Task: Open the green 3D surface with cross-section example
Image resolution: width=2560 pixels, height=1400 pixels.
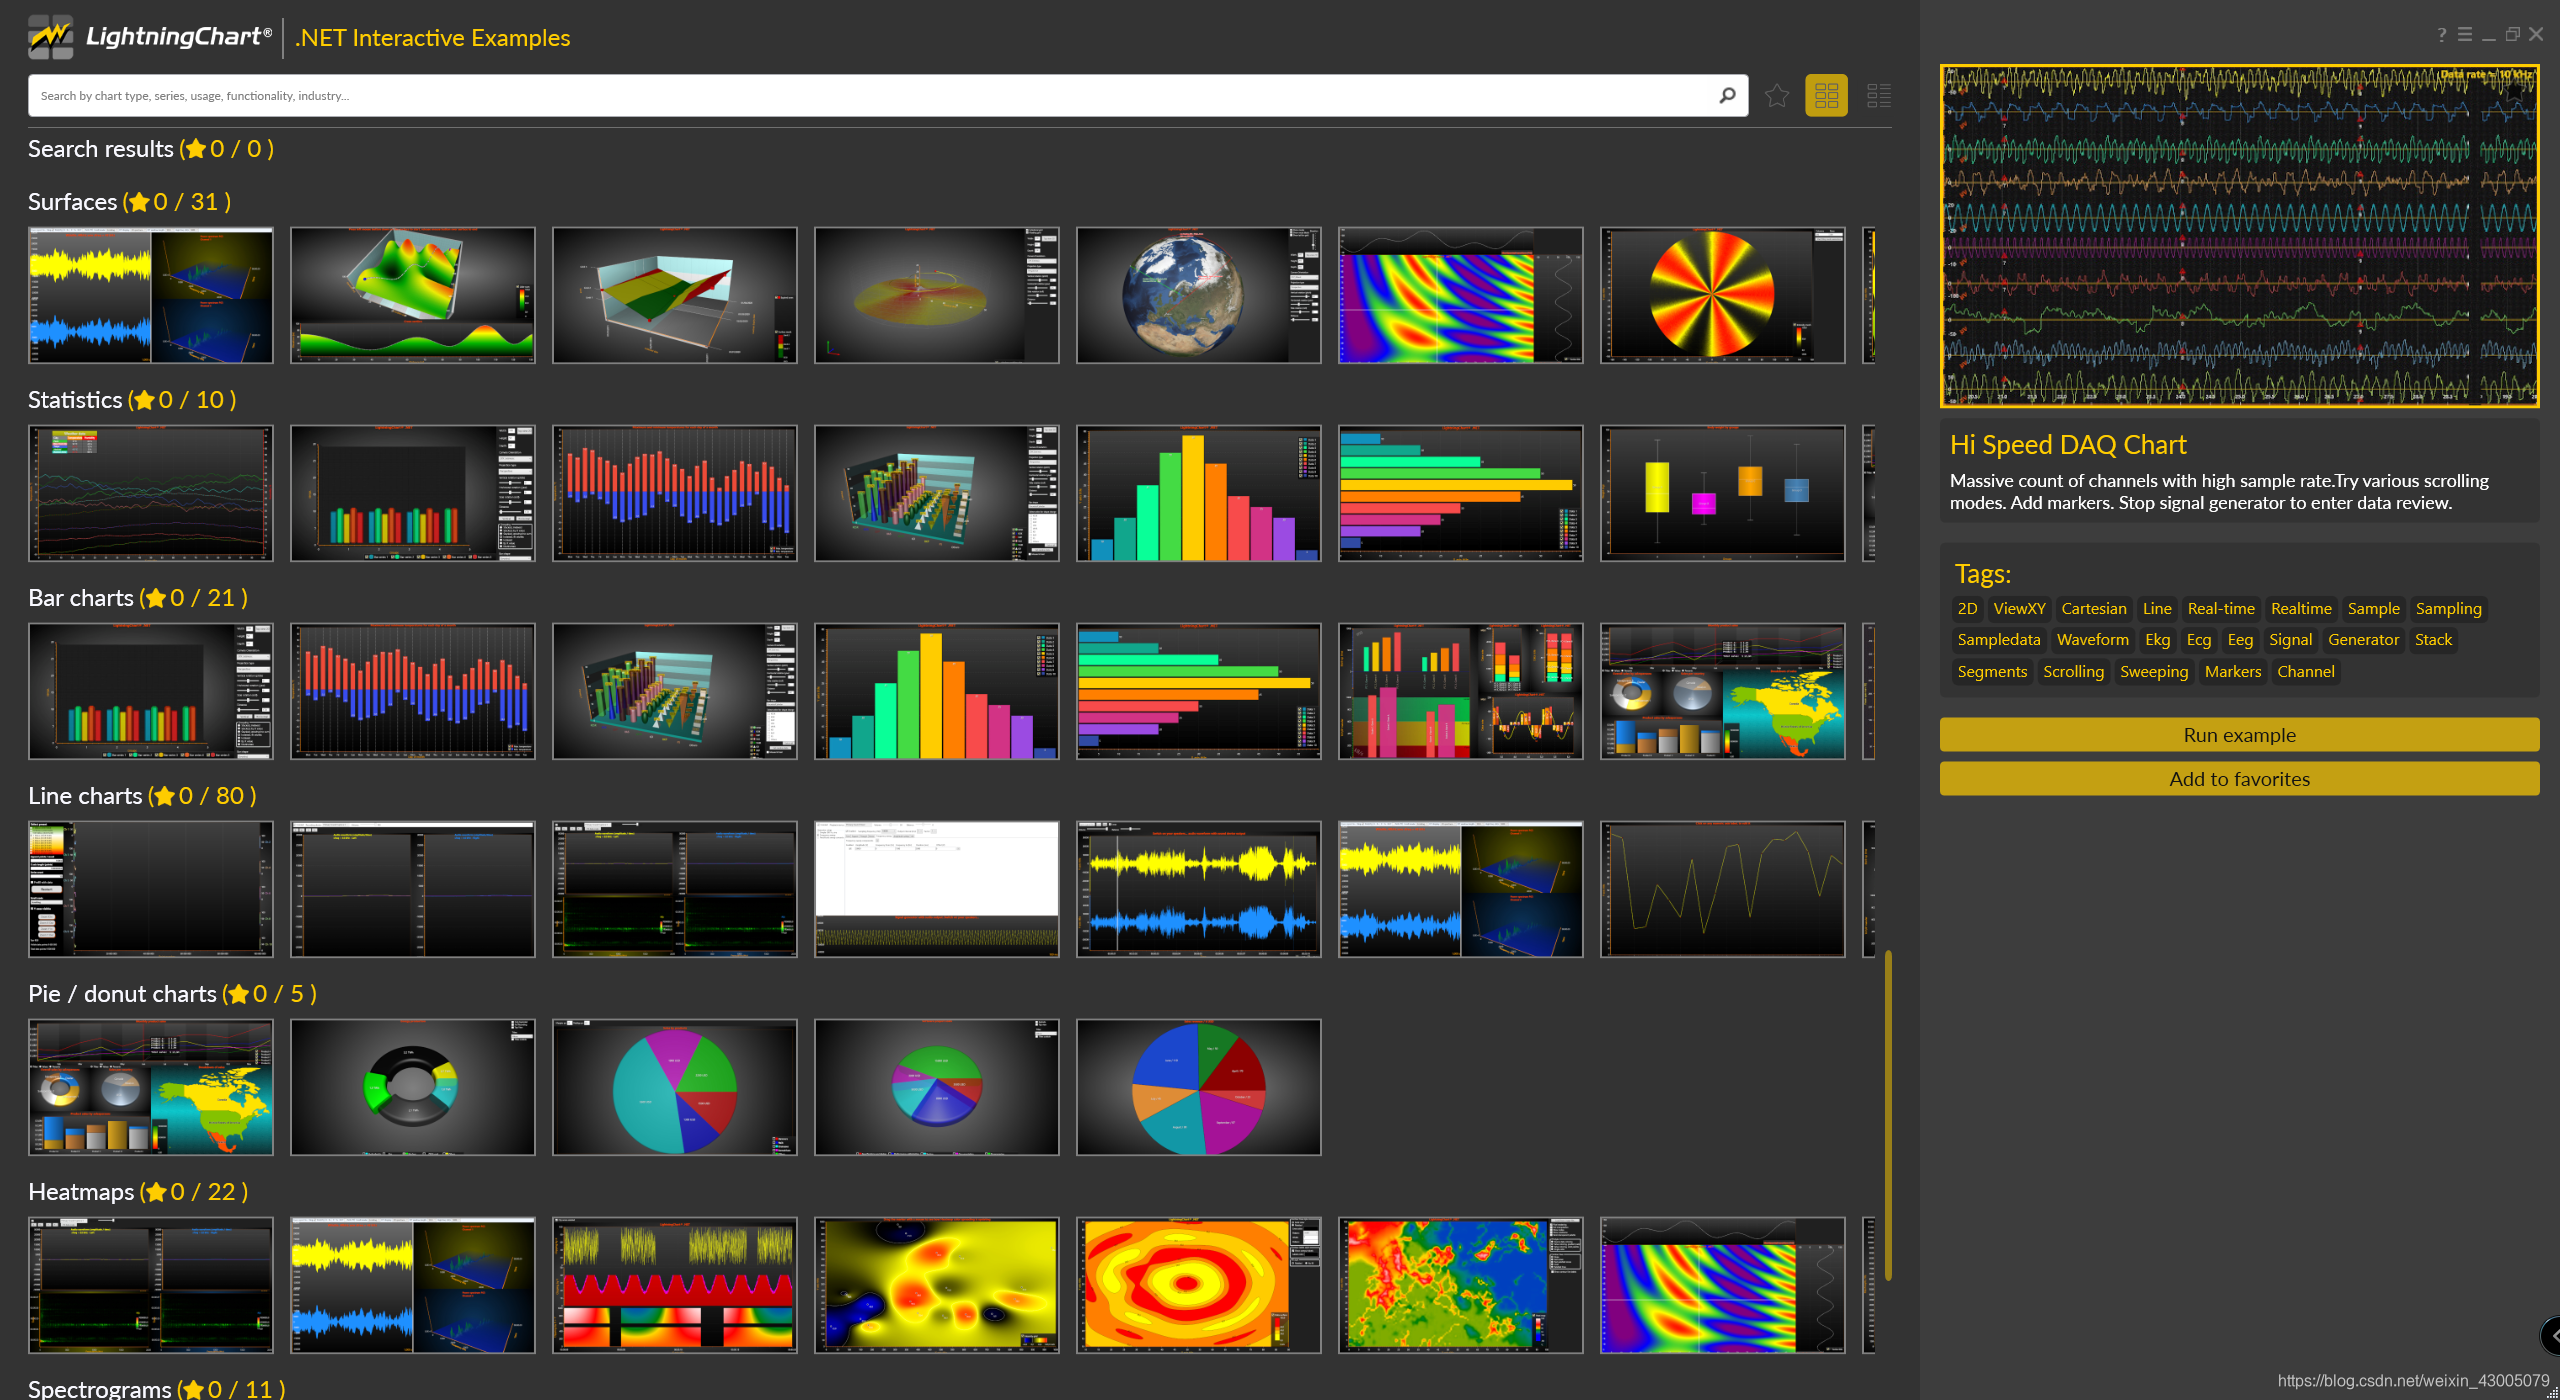Action: (x=412, y=295)
